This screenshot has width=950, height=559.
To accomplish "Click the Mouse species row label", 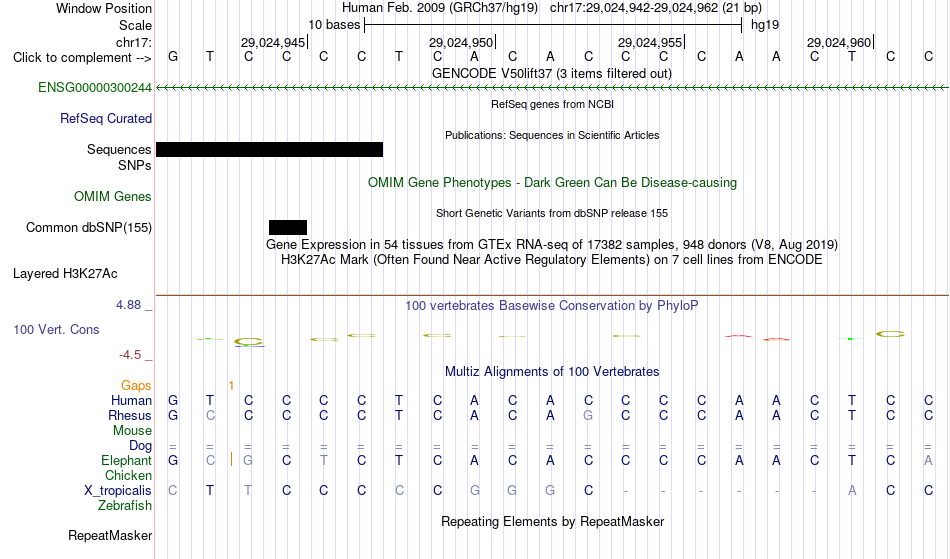I will (132, 431).
